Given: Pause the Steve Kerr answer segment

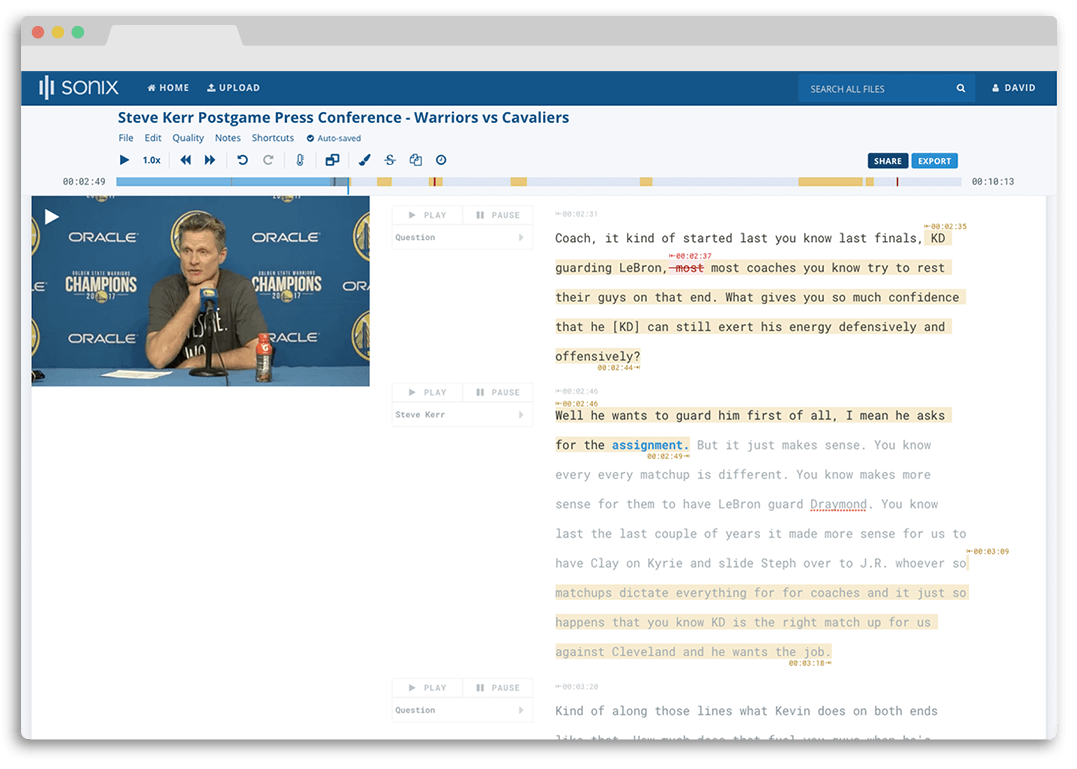Looking at the screenshot, I should (497, 392).
